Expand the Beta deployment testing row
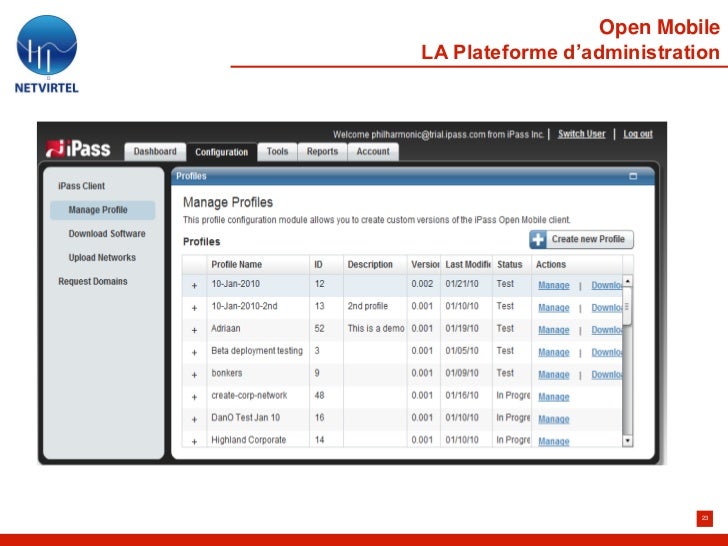The image size is (728, 546). click(195, 353)
